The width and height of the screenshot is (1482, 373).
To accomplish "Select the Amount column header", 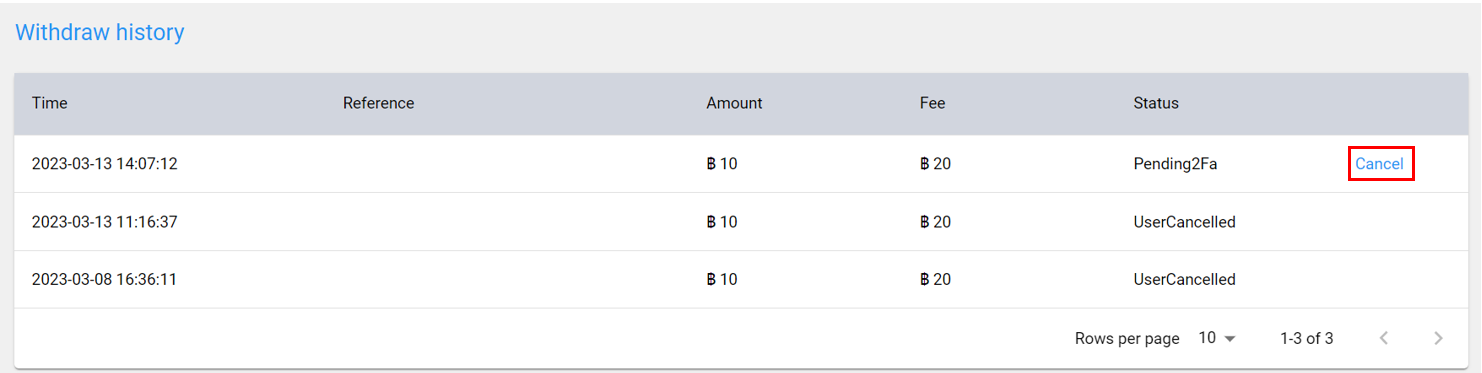I will click(x=734, y=103).
